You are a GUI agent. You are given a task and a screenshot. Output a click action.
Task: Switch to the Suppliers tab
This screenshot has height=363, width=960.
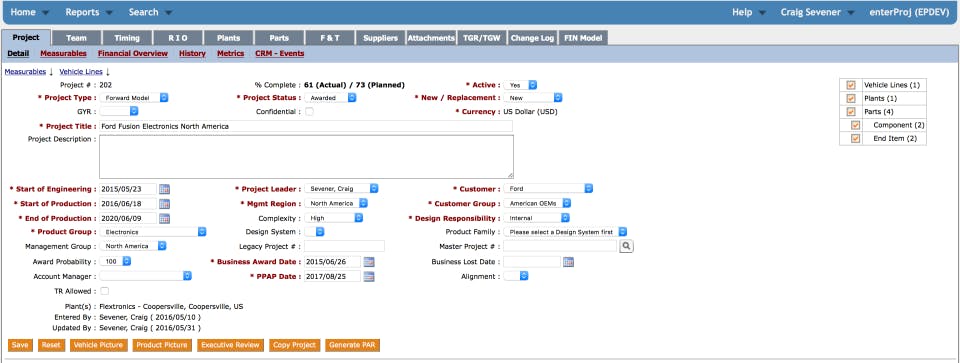(x=380, y=38)
